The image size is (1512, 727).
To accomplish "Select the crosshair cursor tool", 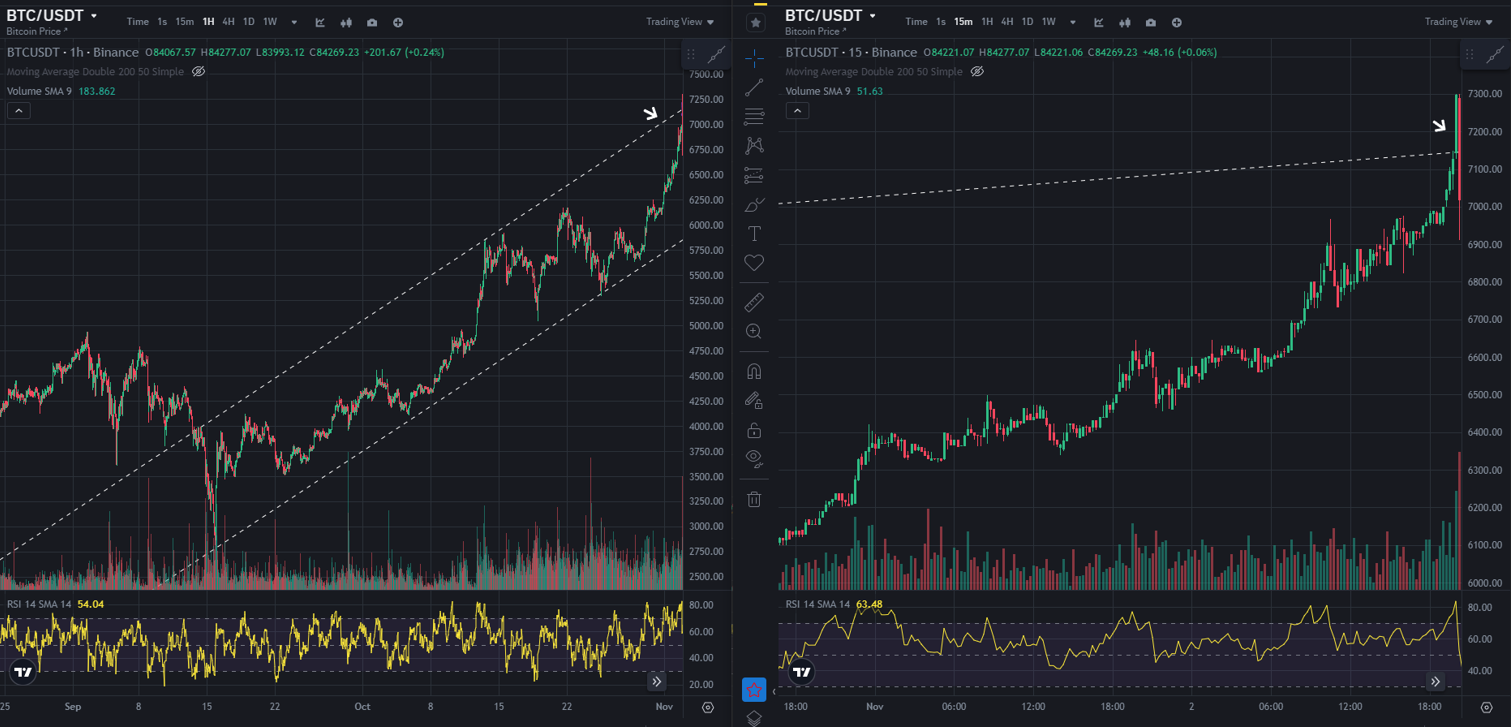I will tap(754, 59).
